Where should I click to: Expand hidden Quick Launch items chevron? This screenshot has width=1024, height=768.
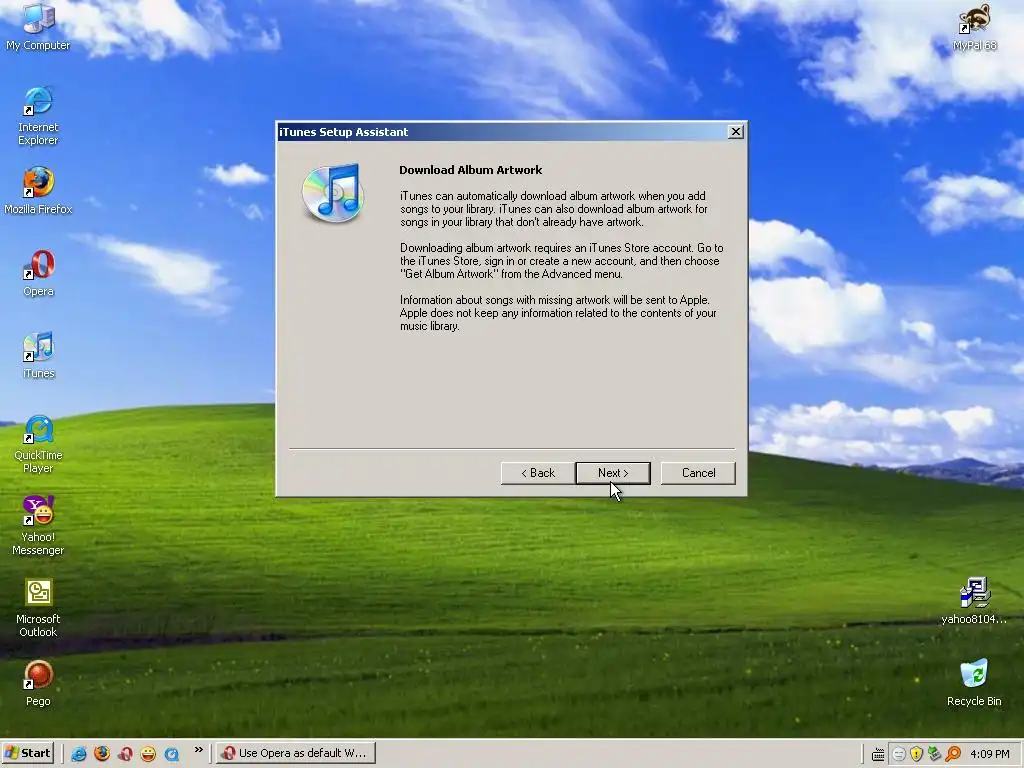(x=199, y=750)
